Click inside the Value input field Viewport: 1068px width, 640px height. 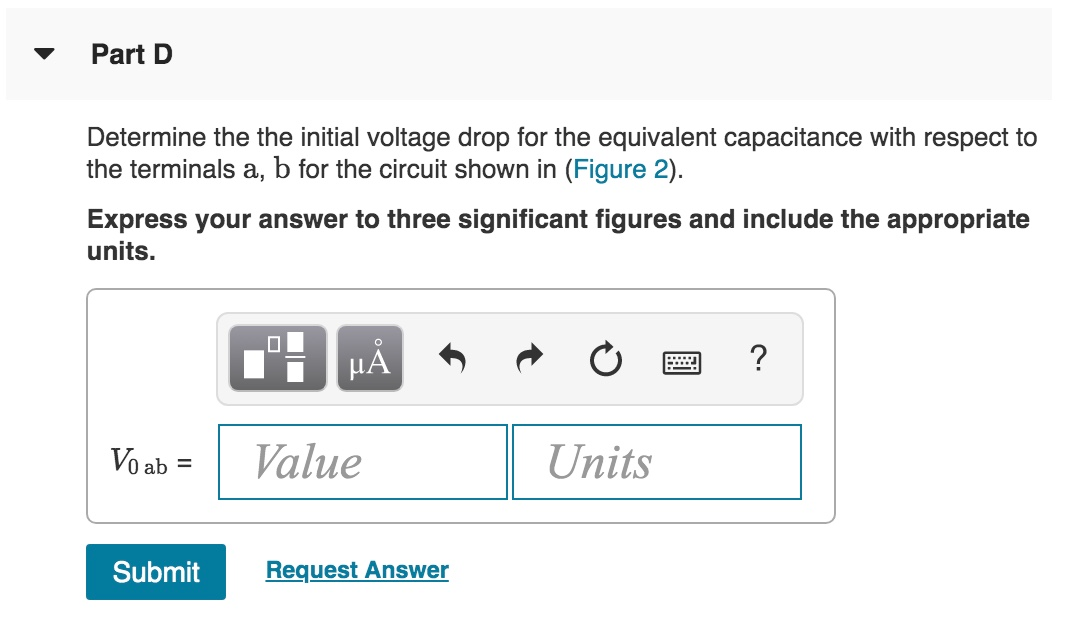(x=362, y=461)
